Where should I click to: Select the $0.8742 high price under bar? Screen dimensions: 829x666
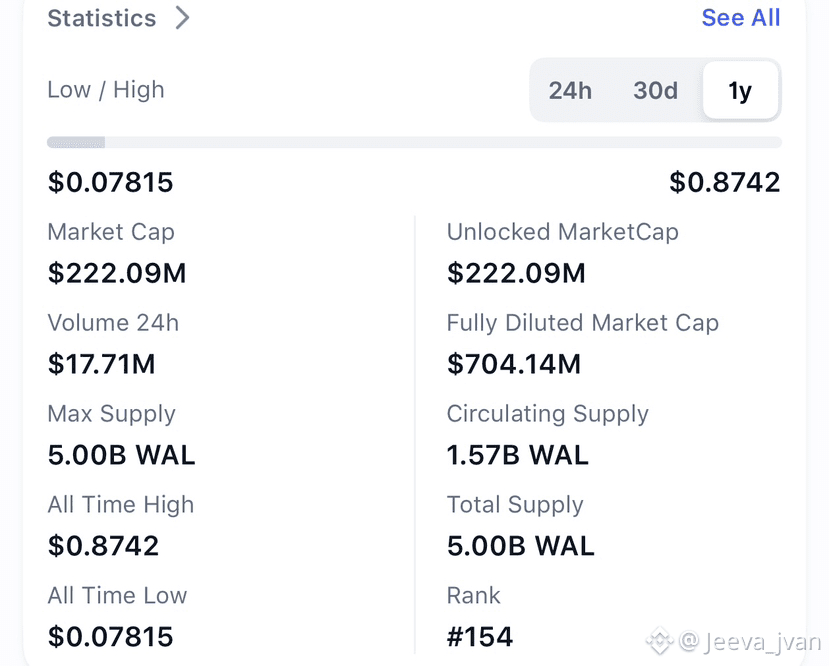[x=724, y=183]
